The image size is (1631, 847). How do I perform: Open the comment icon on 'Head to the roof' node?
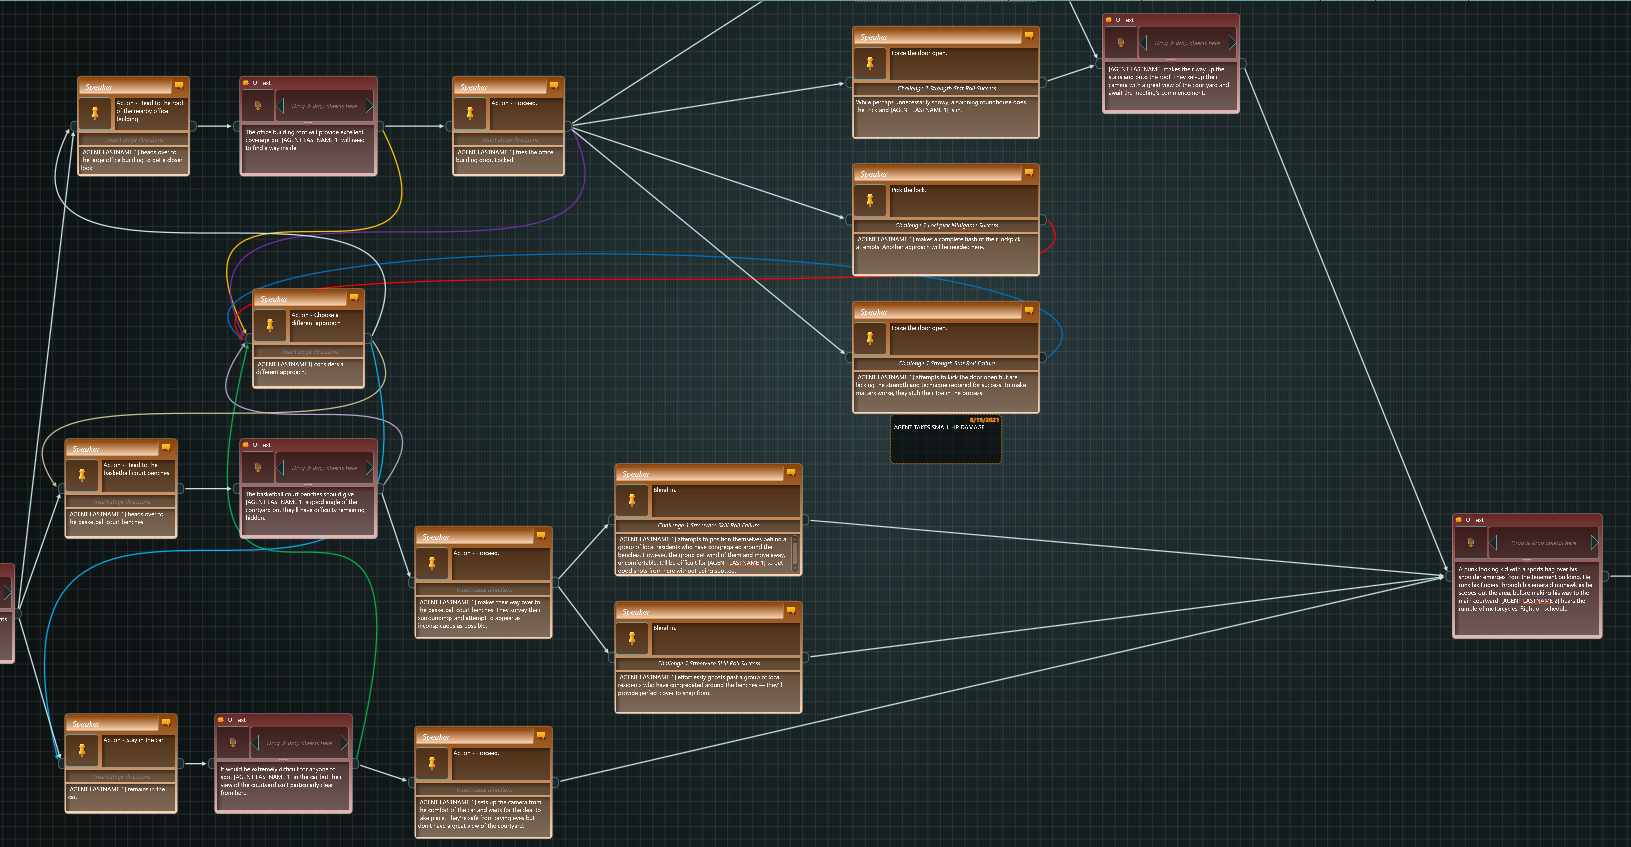tap(179, 86)
